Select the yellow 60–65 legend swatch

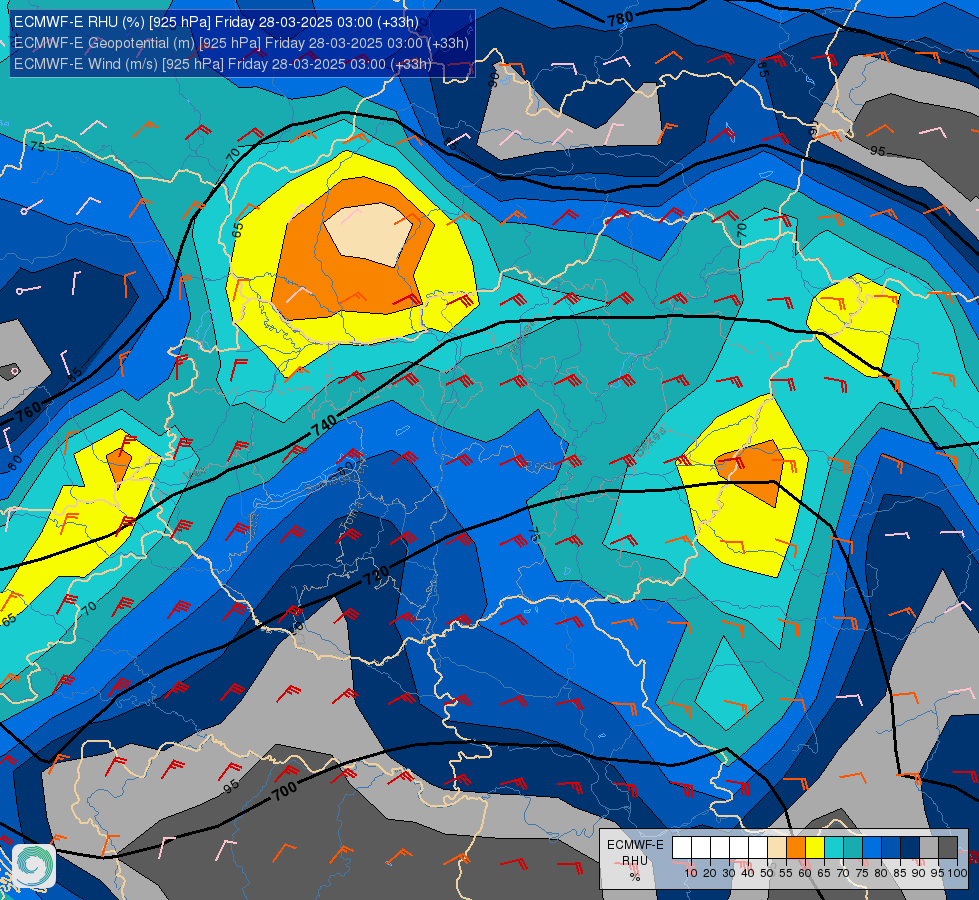click(x=815, y=848)
